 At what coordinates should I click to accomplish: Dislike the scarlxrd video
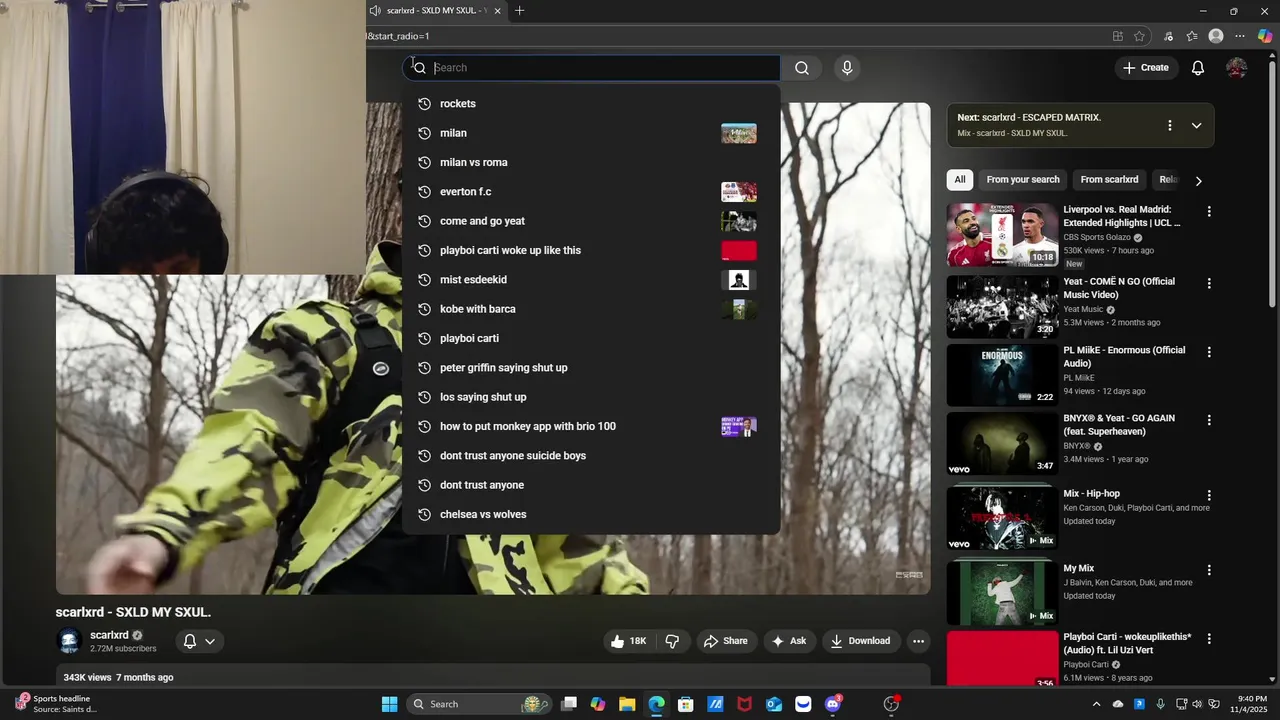[x=672, y=641]
